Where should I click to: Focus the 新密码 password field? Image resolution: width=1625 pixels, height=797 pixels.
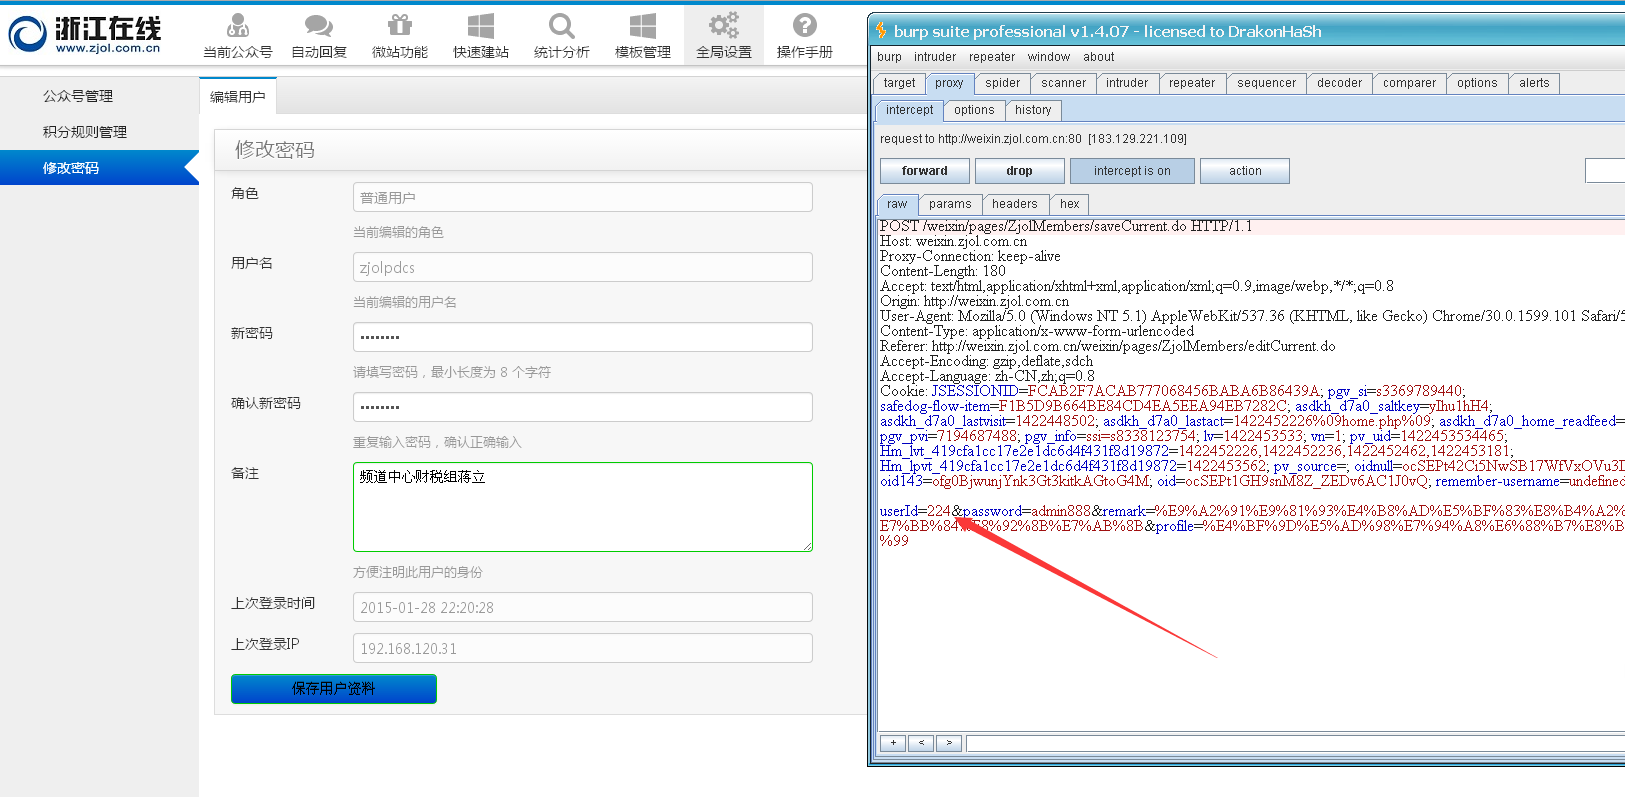click(x=583, y=337)
